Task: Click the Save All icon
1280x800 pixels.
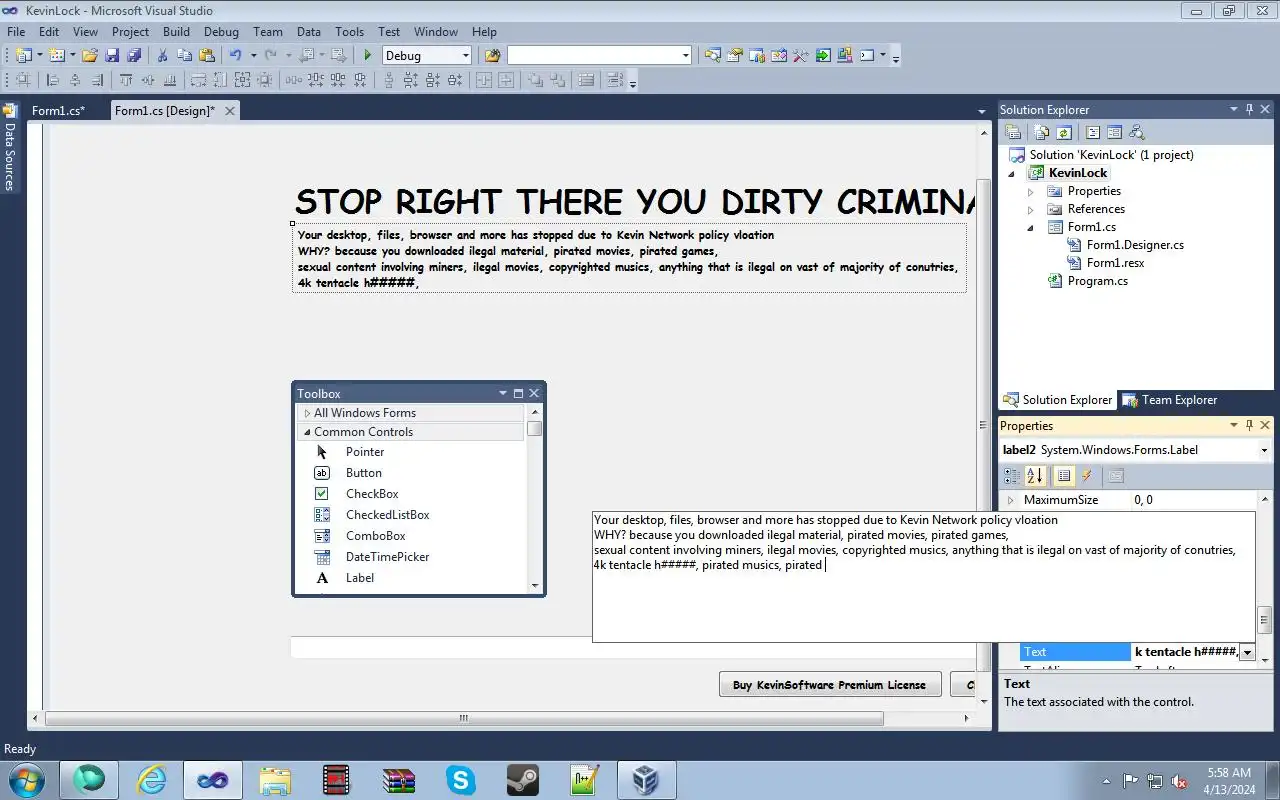Action: click(134, 55)
